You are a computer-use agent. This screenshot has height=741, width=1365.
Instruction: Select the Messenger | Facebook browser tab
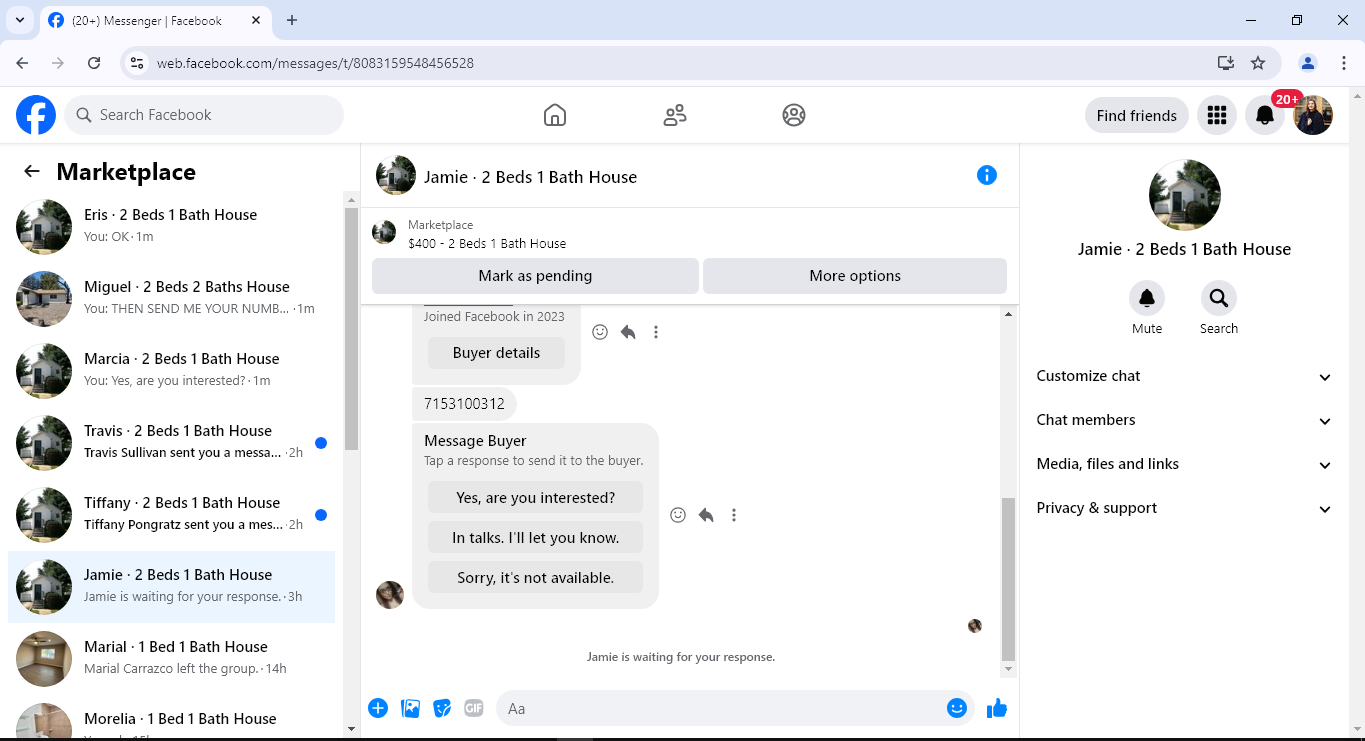click(x=158, y=20)
